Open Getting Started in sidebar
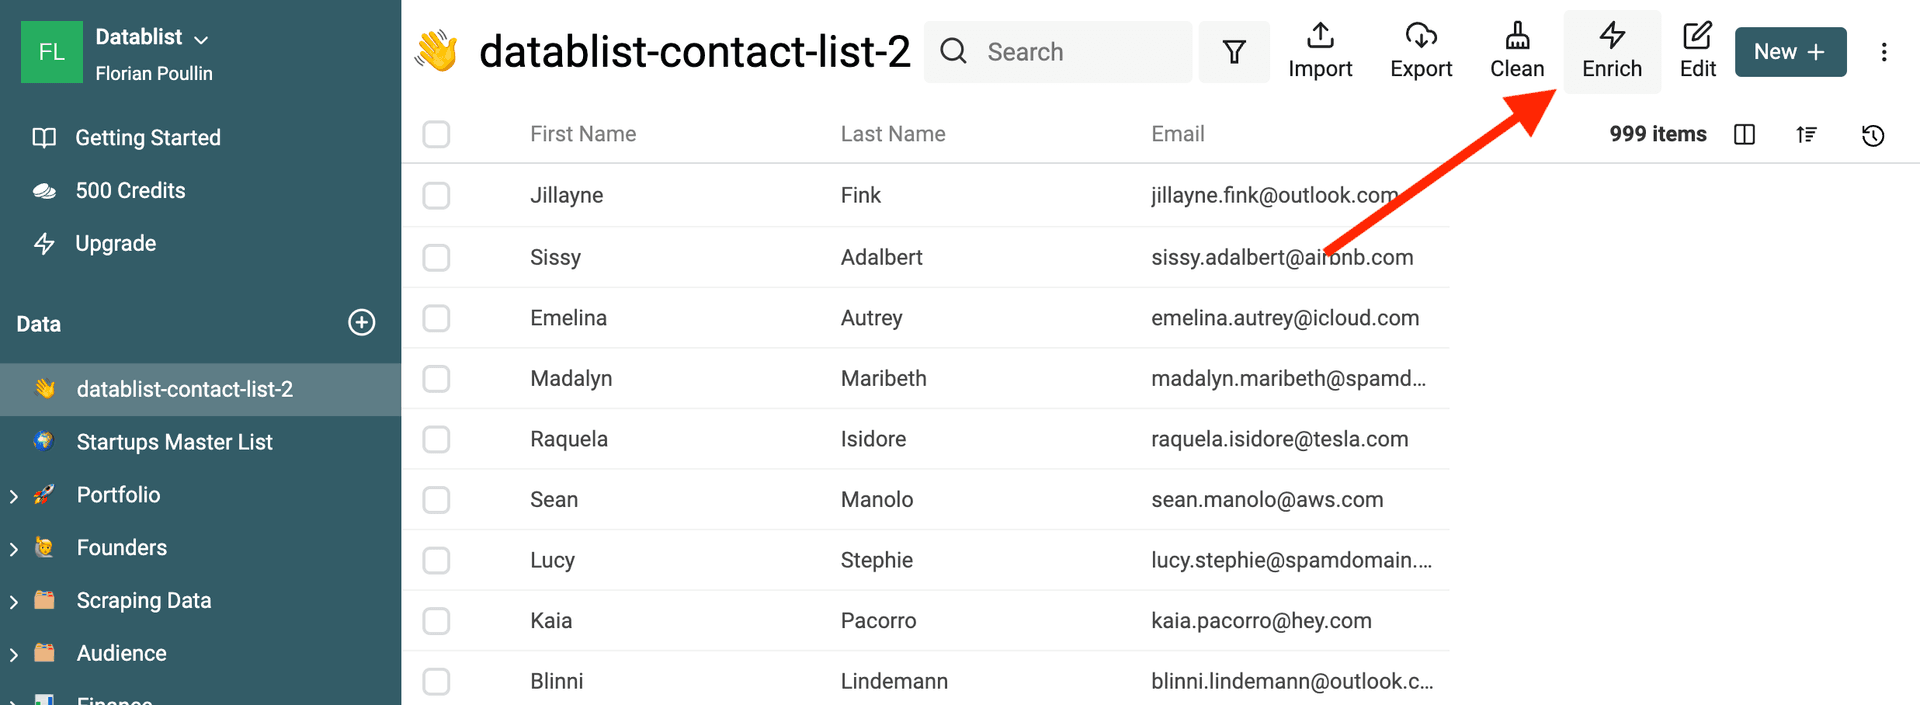 [147, 138]
